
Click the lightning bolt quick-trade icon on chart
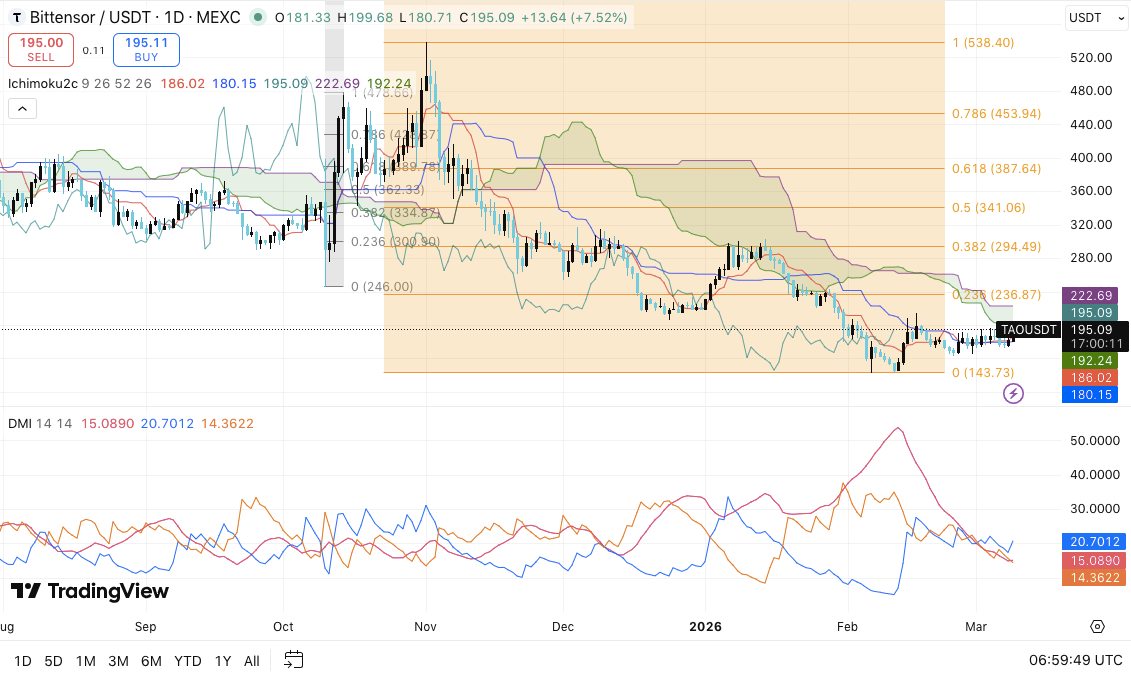1013,394
